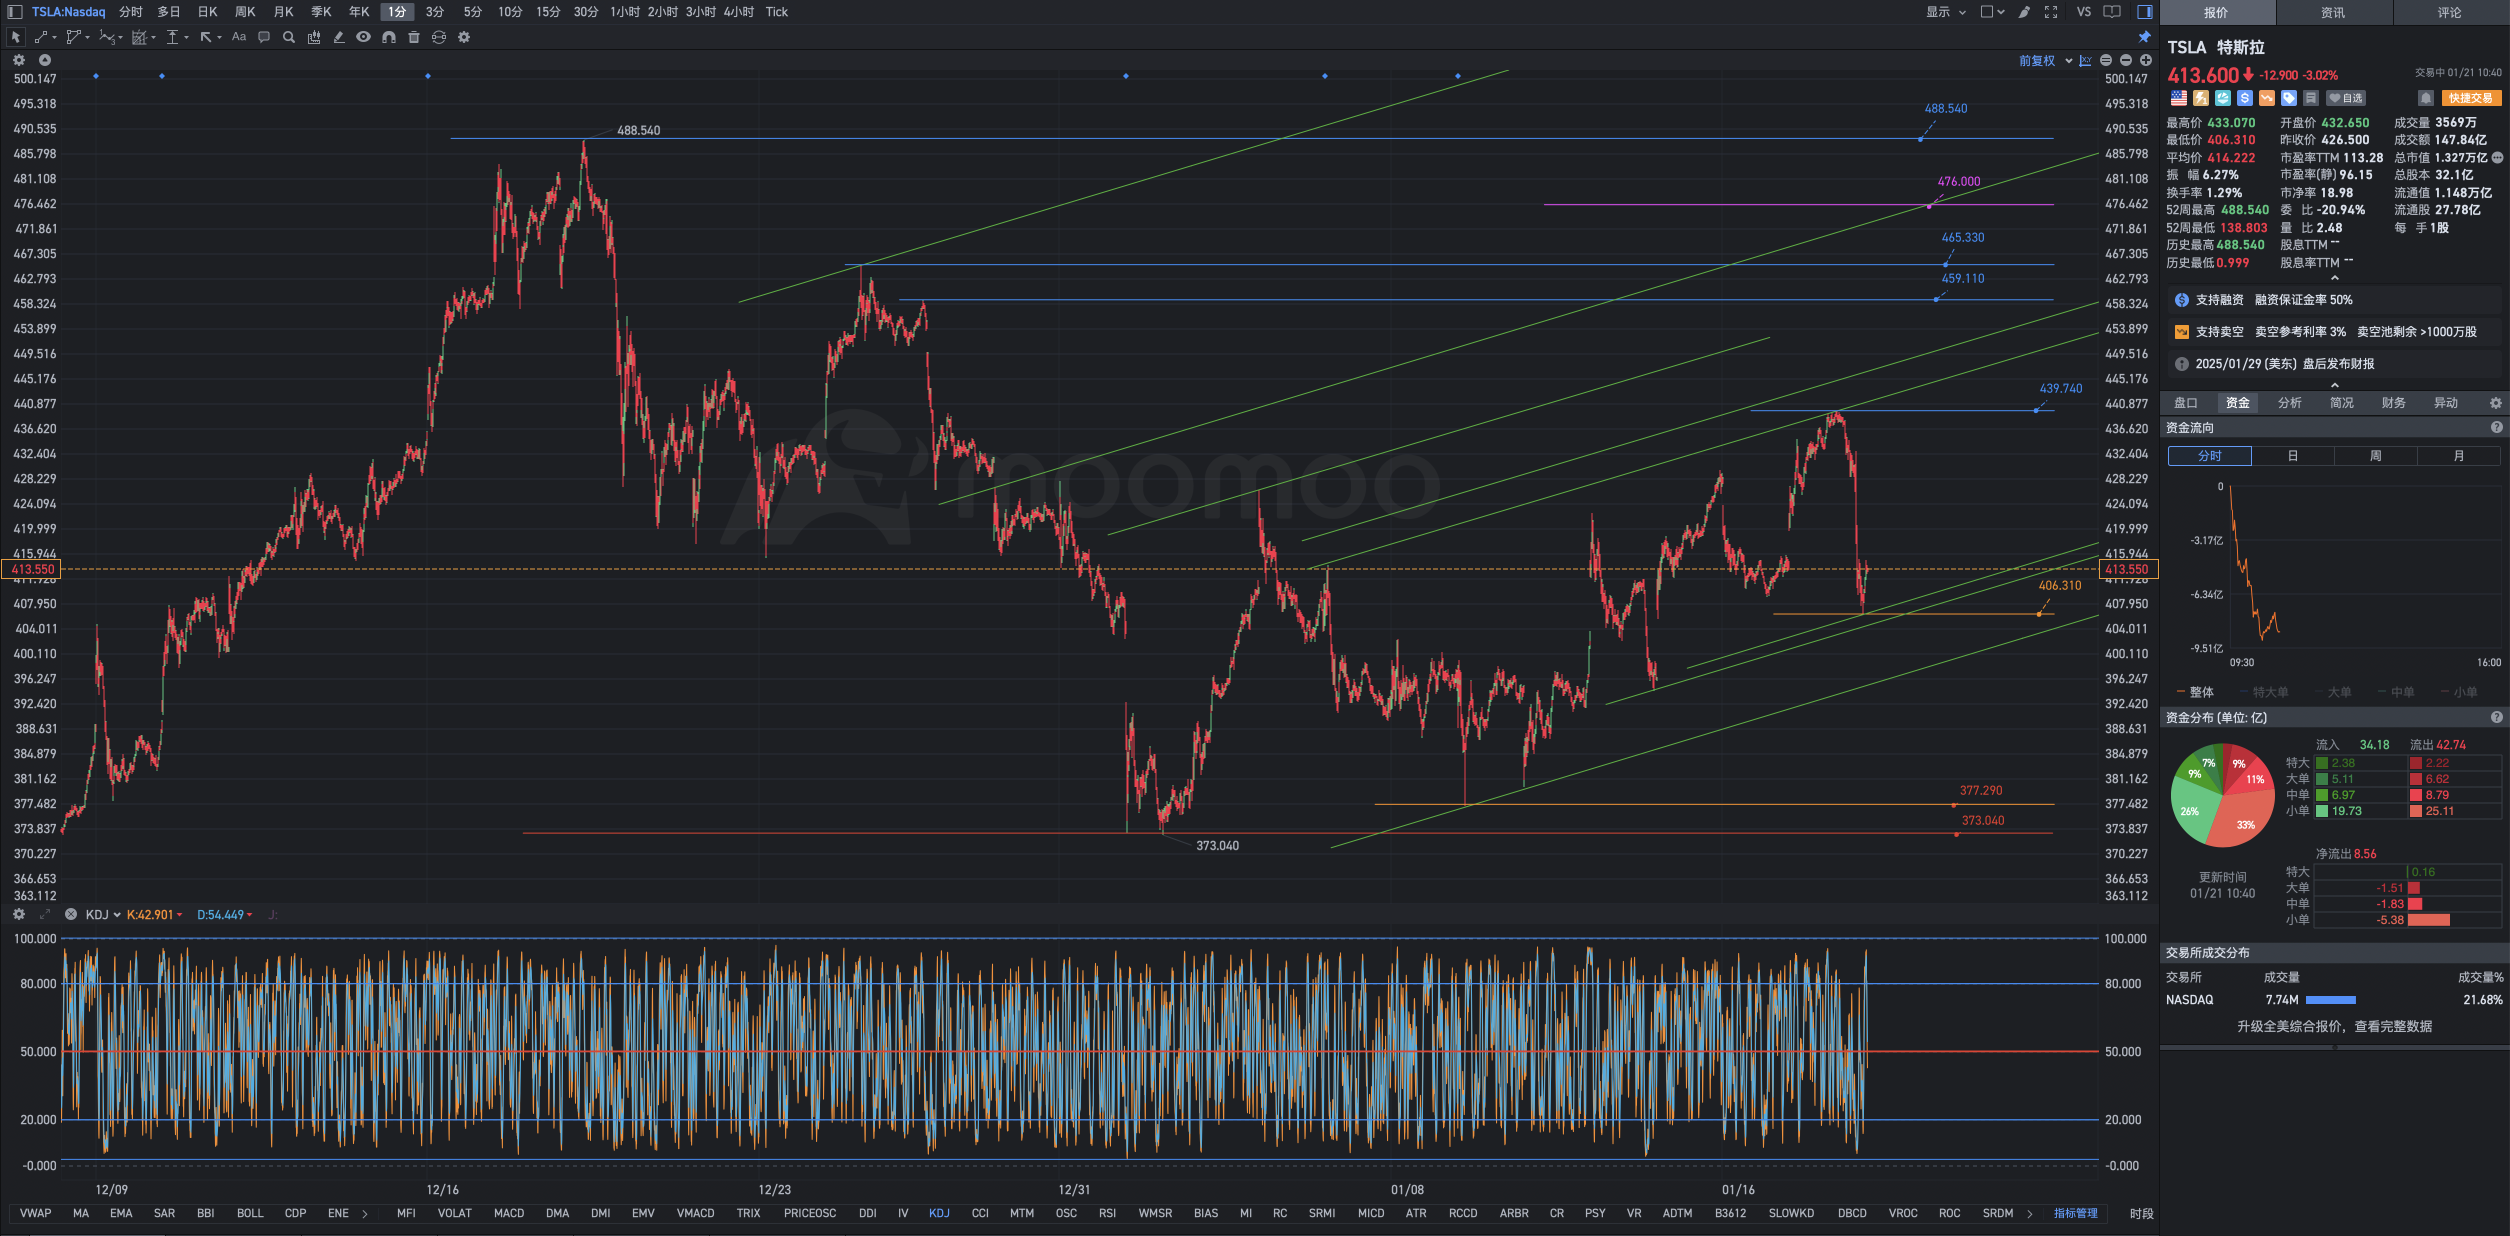Select the eraser drawing tool
The height and width of the screenshot is (1236, 2510).
point(339,37)
